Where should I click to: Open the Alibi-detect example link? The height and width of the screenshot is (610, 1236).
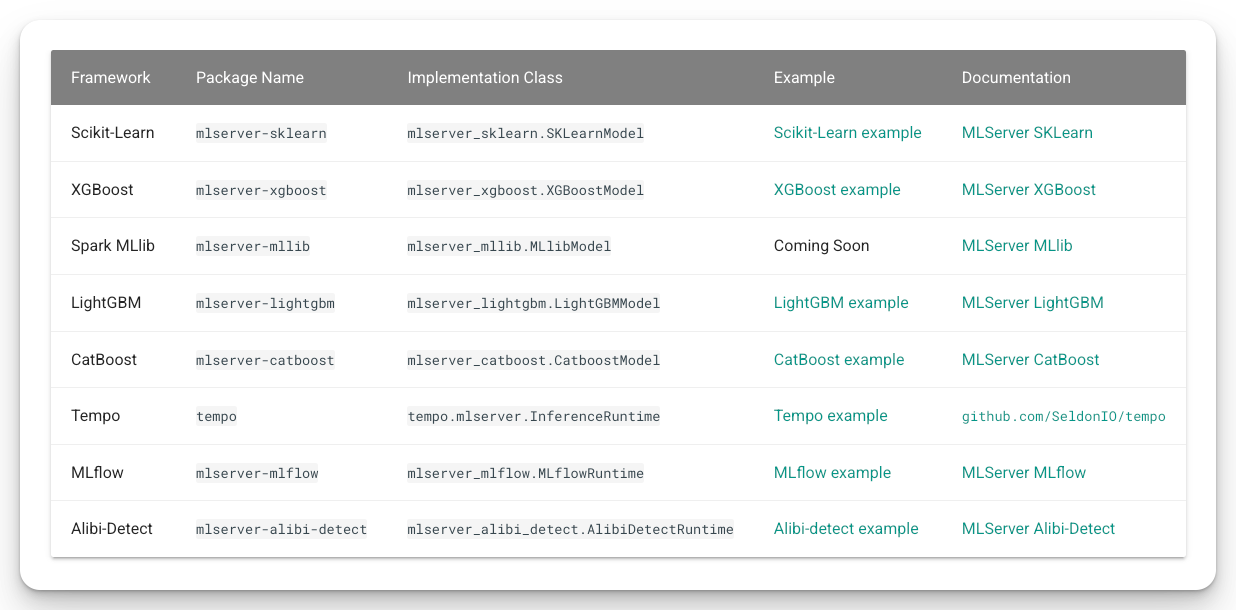click(846, 529)
